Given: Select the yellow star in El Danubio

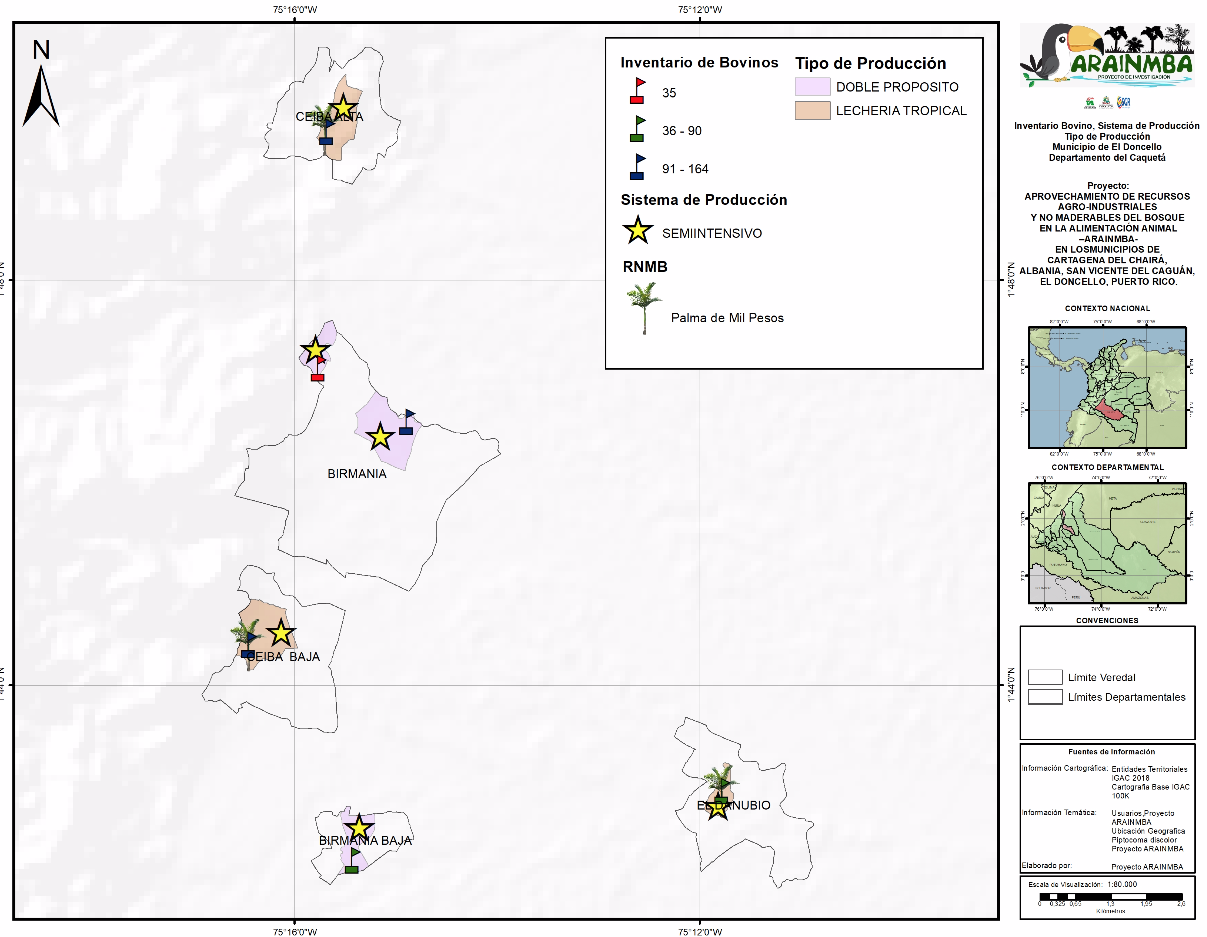Looking at the screenshot, I should point(717,806).
